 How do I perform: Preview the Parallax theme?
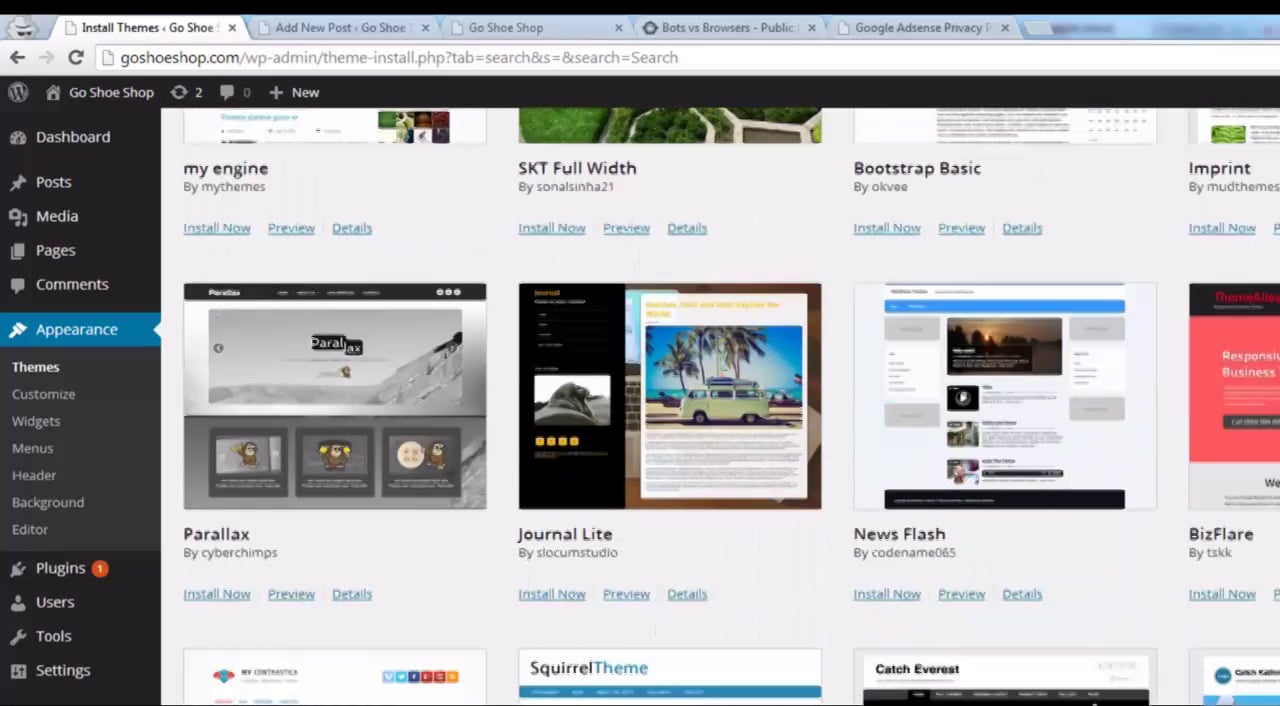pyautogui.click(x=291, y=594)
